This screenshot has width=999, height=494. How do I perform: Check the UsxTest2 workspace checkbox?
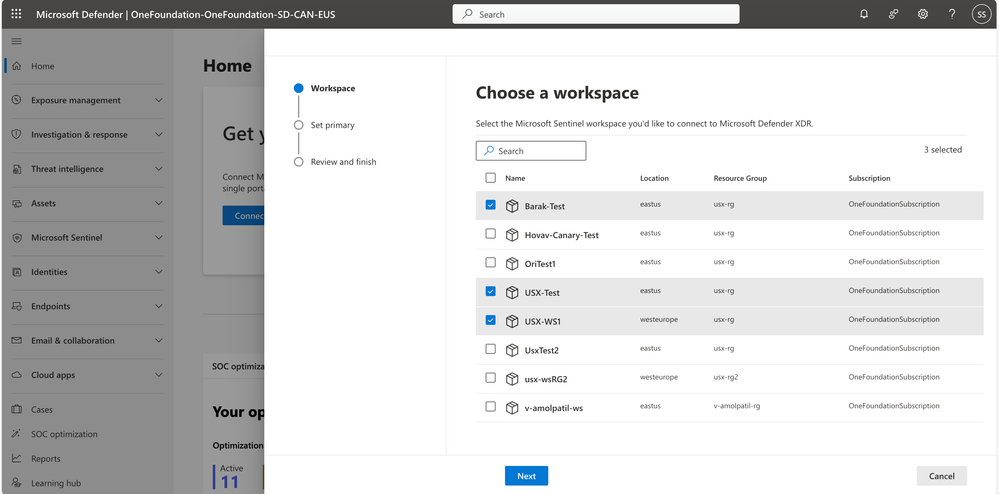pos(491,349)
